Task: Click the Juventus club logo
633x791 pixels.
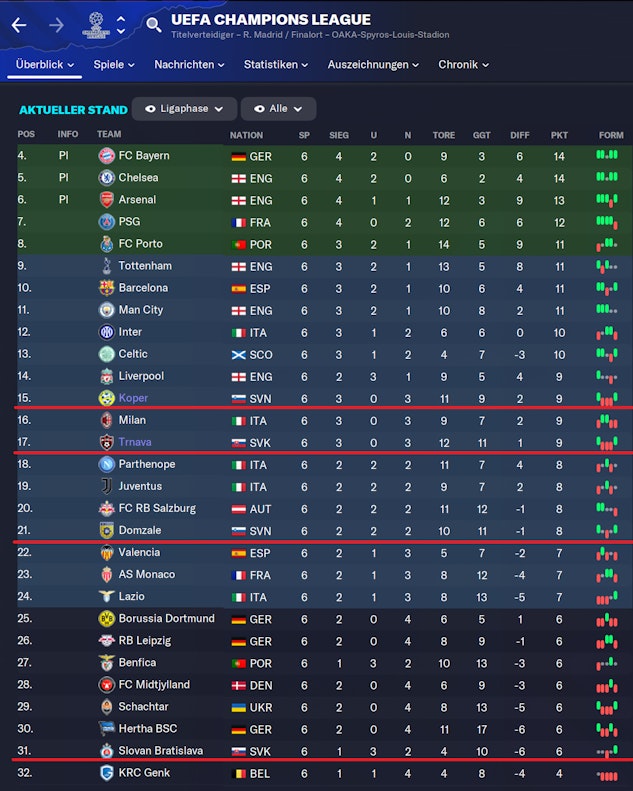Action: pyautogui.click(x=106, y=486)
